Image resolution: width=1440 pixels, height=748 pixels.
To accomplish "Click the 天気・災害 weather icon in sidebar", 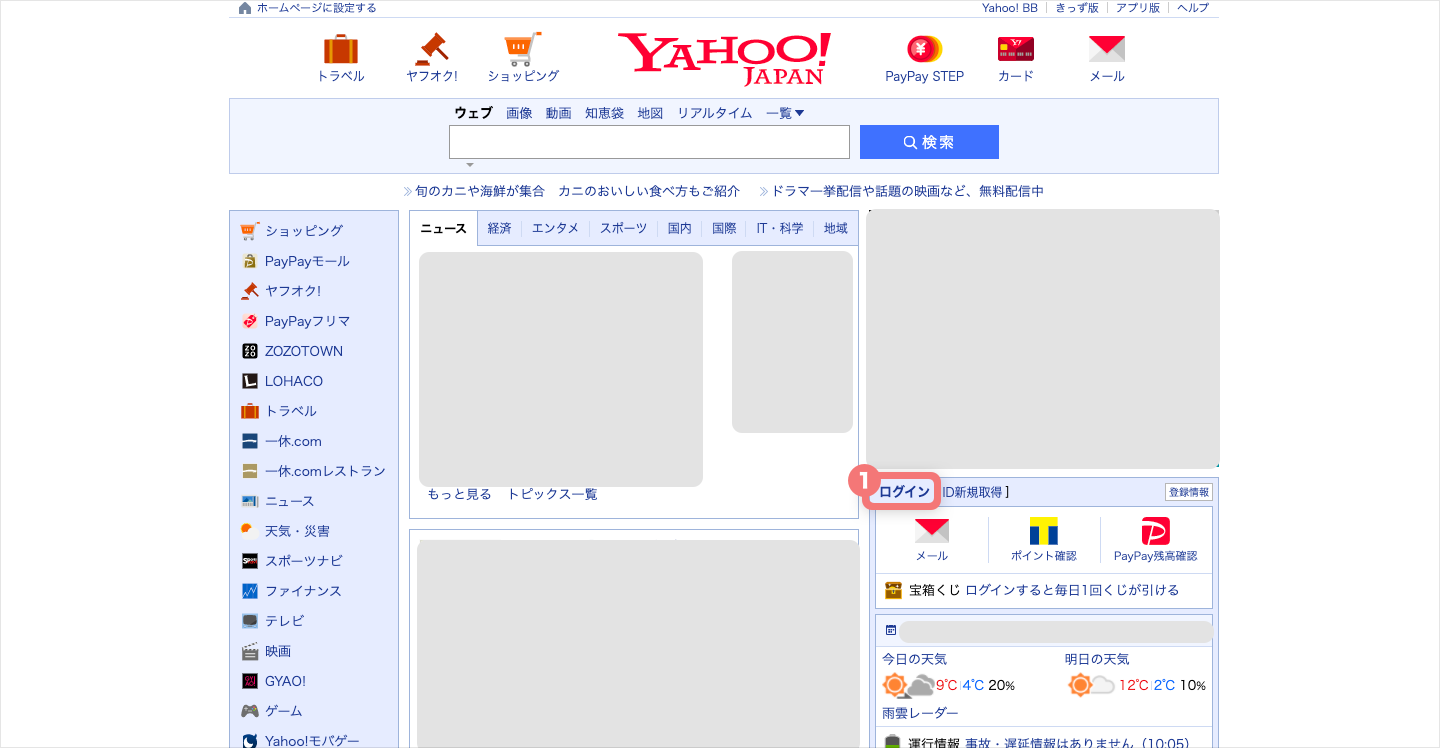I will point(250,531).
